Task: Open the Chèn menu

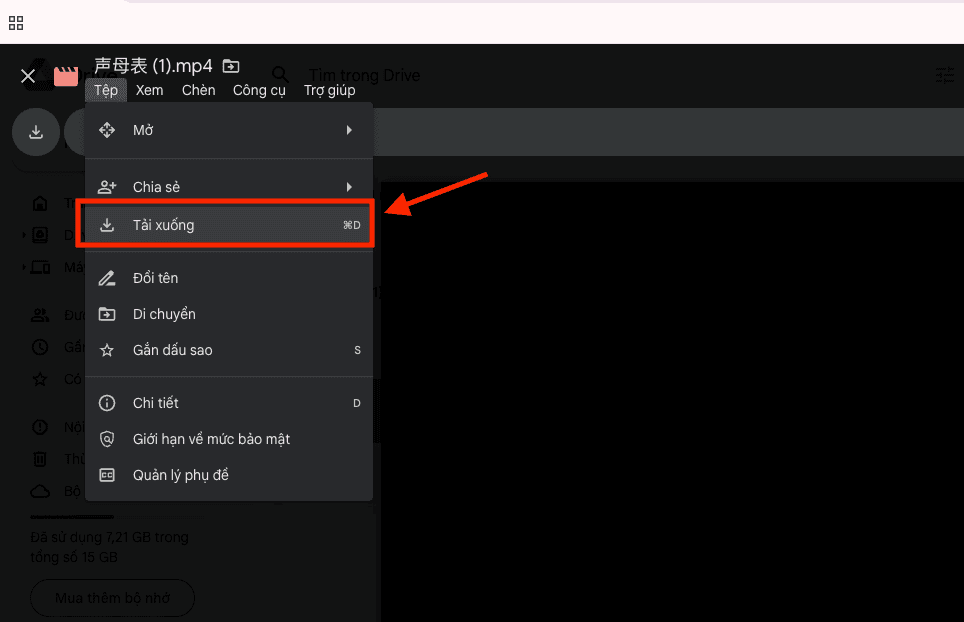Action: point(199,90)
